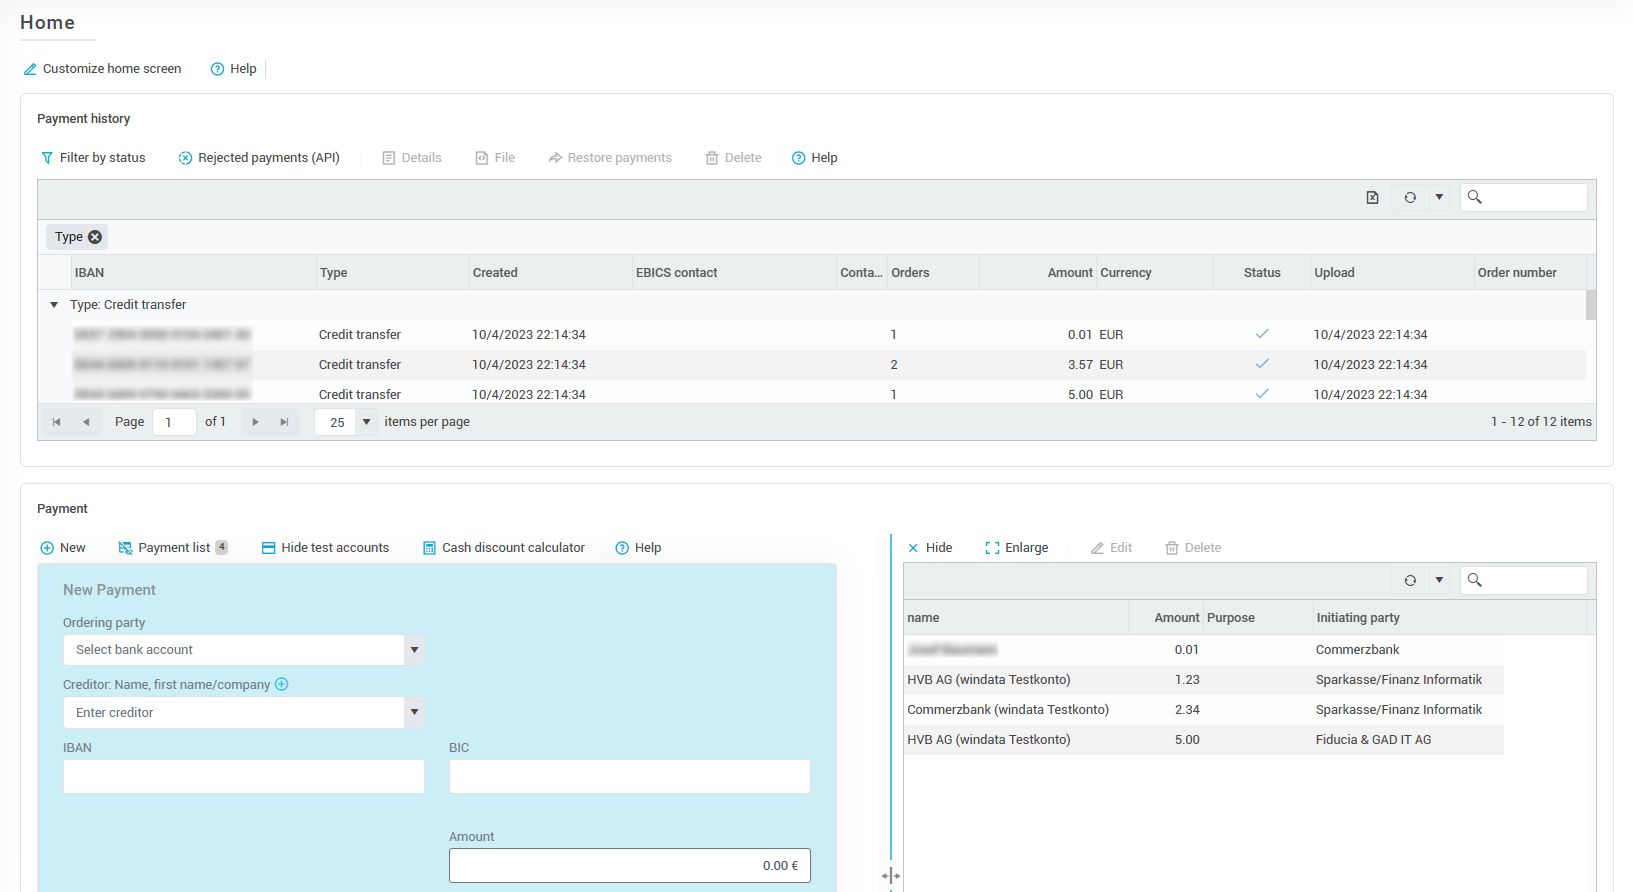Open the items per page dropdown
This screenshot has width=1633, height=892.
click(367, 422)
